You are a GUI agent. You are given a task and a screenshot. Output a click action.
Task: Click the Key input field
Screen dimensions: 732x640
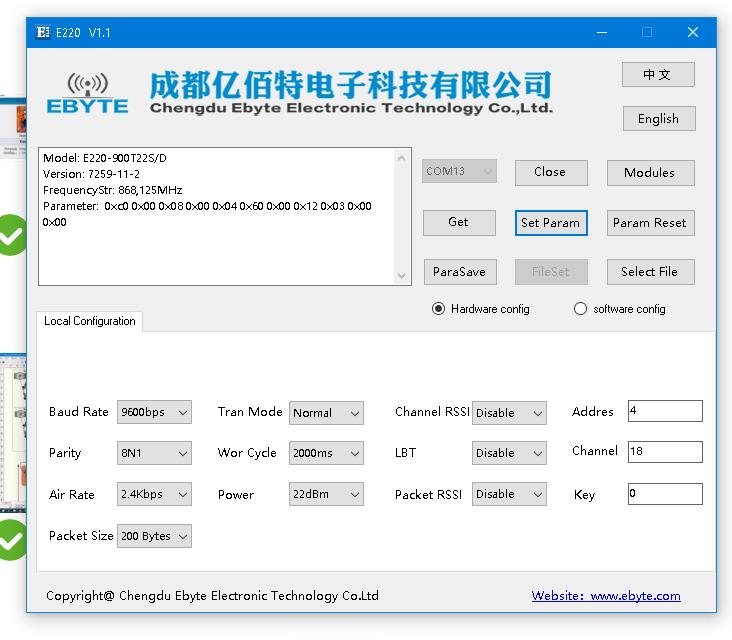click(665, 493)
